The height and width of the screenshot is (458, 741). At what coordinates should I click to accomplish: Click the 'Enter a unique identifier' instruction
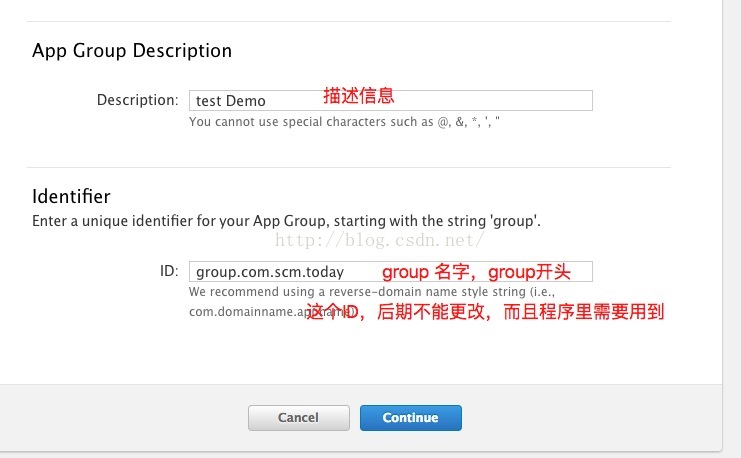tap(286, 221)
